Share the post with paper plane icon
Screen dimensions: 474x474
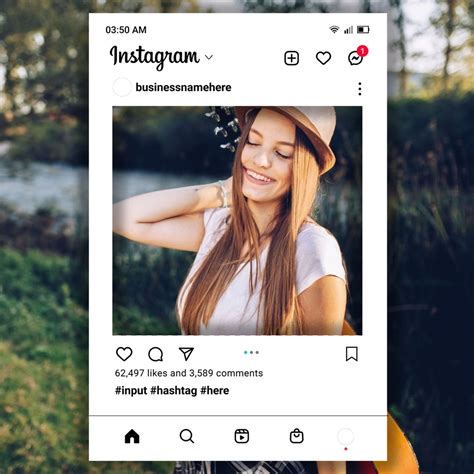click(x=186, y=354)
